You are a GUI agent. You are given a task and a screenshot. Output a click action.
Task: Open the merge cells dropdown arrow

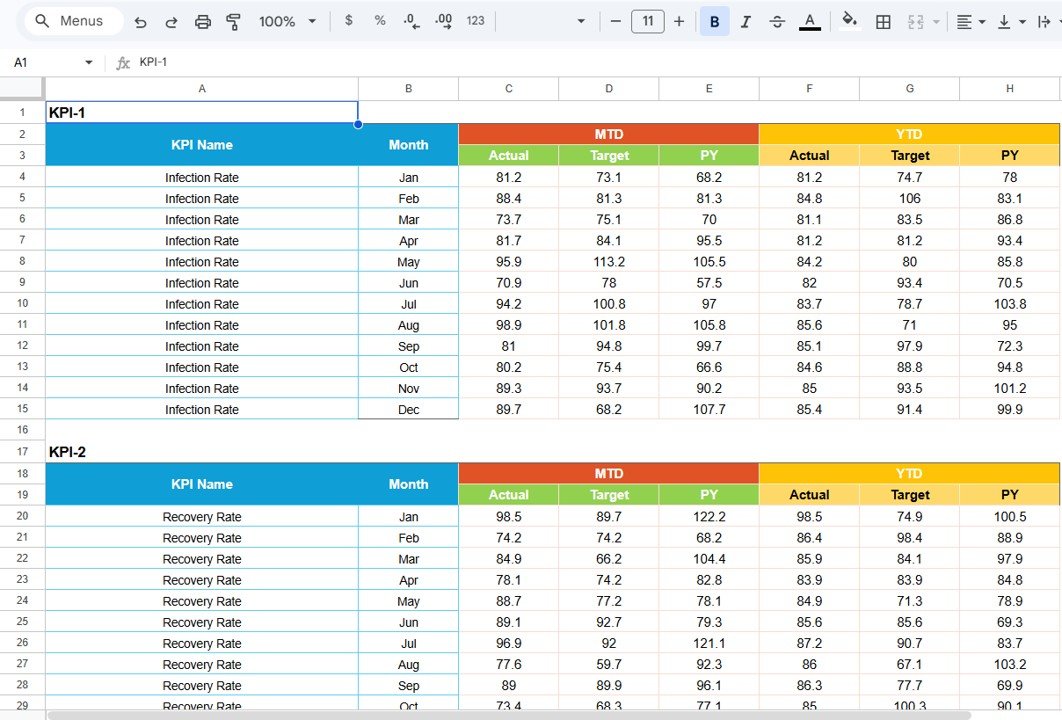(x=937, y=20)
